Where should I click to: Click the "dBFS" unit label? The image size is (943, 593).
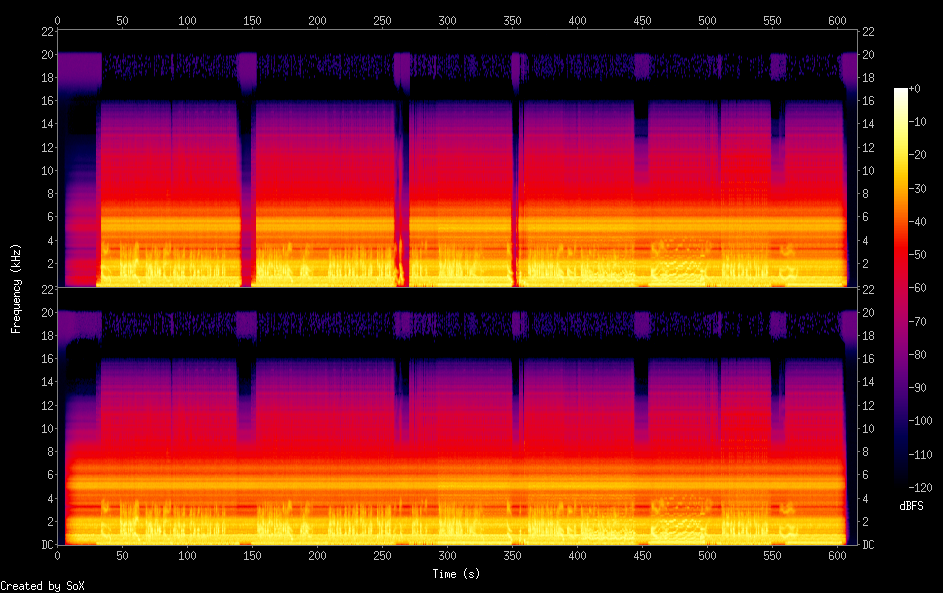coord(911,506)
